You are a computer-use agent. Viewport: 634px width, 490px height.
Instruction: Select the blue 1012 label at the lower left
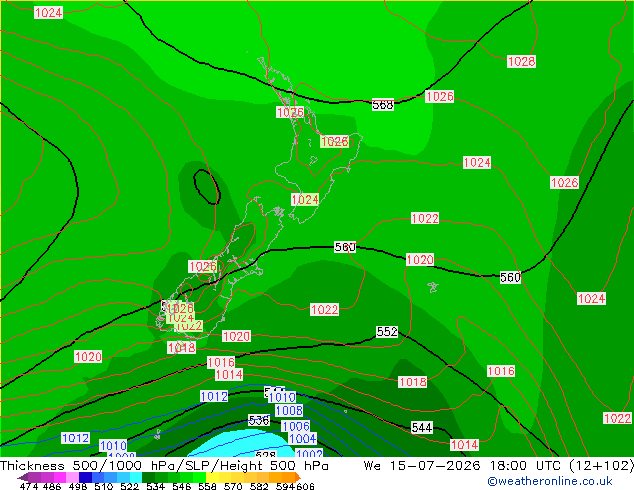(x=75, y=438)
